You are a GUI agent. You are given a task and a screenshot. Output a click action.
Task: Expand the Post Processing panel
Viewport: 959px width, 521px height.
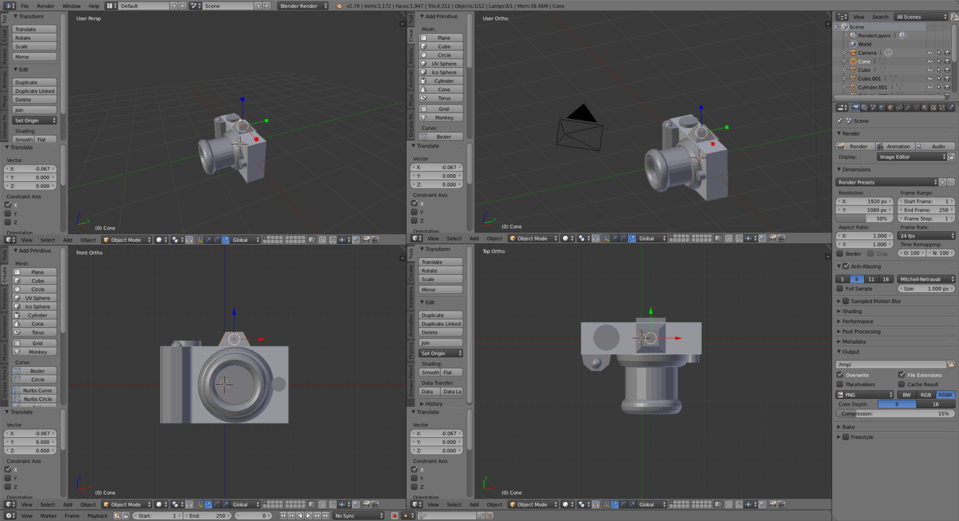click(x=861, y=331)
